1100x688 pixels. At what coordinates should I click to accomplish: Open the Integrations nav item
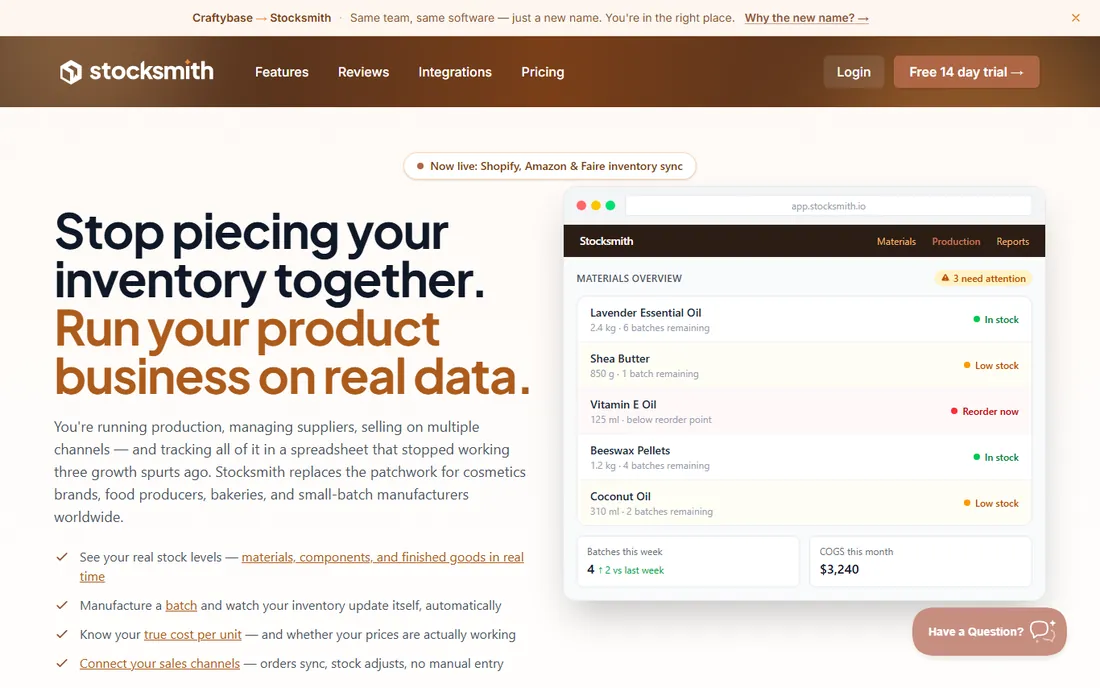(455, 72)
